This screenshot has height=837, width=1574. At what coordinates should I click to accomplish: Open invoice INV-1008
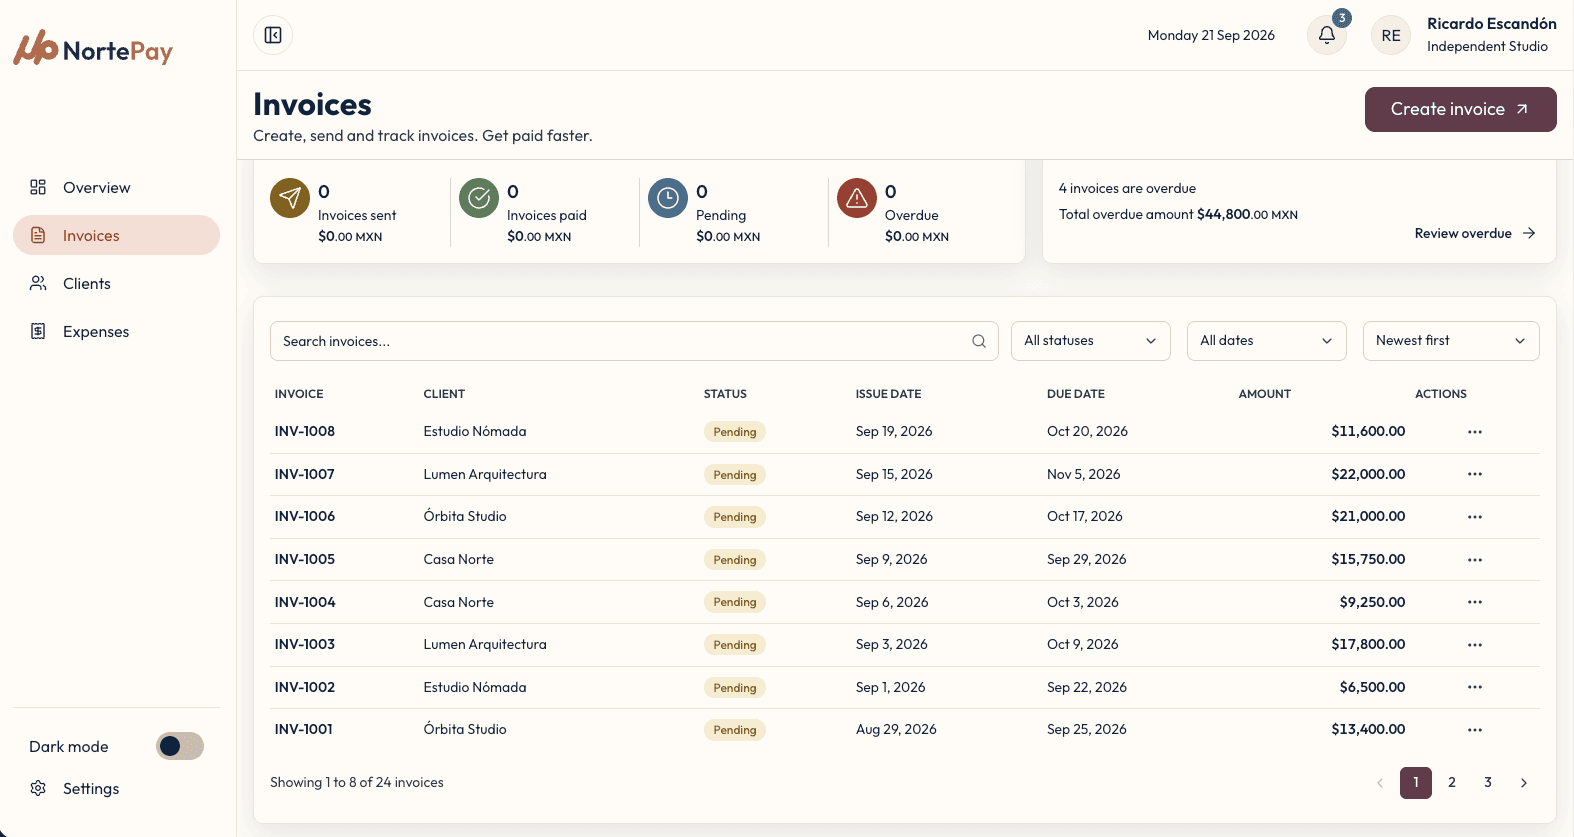[305, 432]
